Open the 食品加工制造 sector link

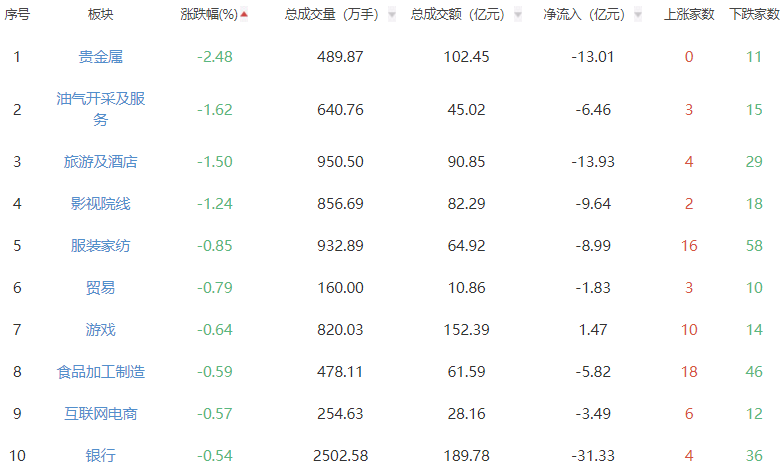point(100,372)
